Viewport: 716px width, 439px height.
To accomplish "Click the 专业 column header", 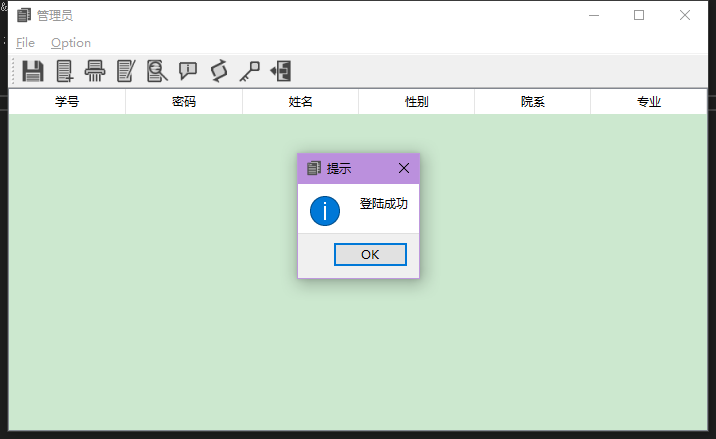I will click(x=649, y=101).
